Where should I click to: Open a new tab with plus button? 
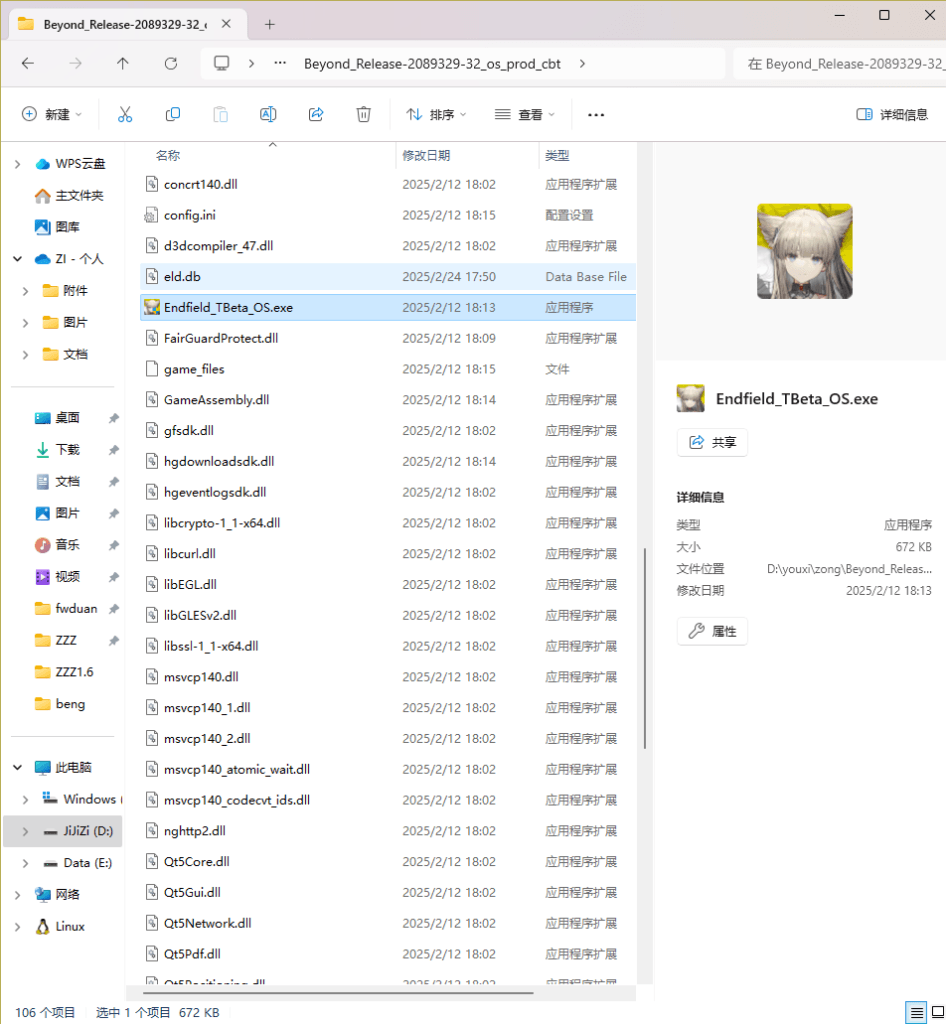[270, 24]
